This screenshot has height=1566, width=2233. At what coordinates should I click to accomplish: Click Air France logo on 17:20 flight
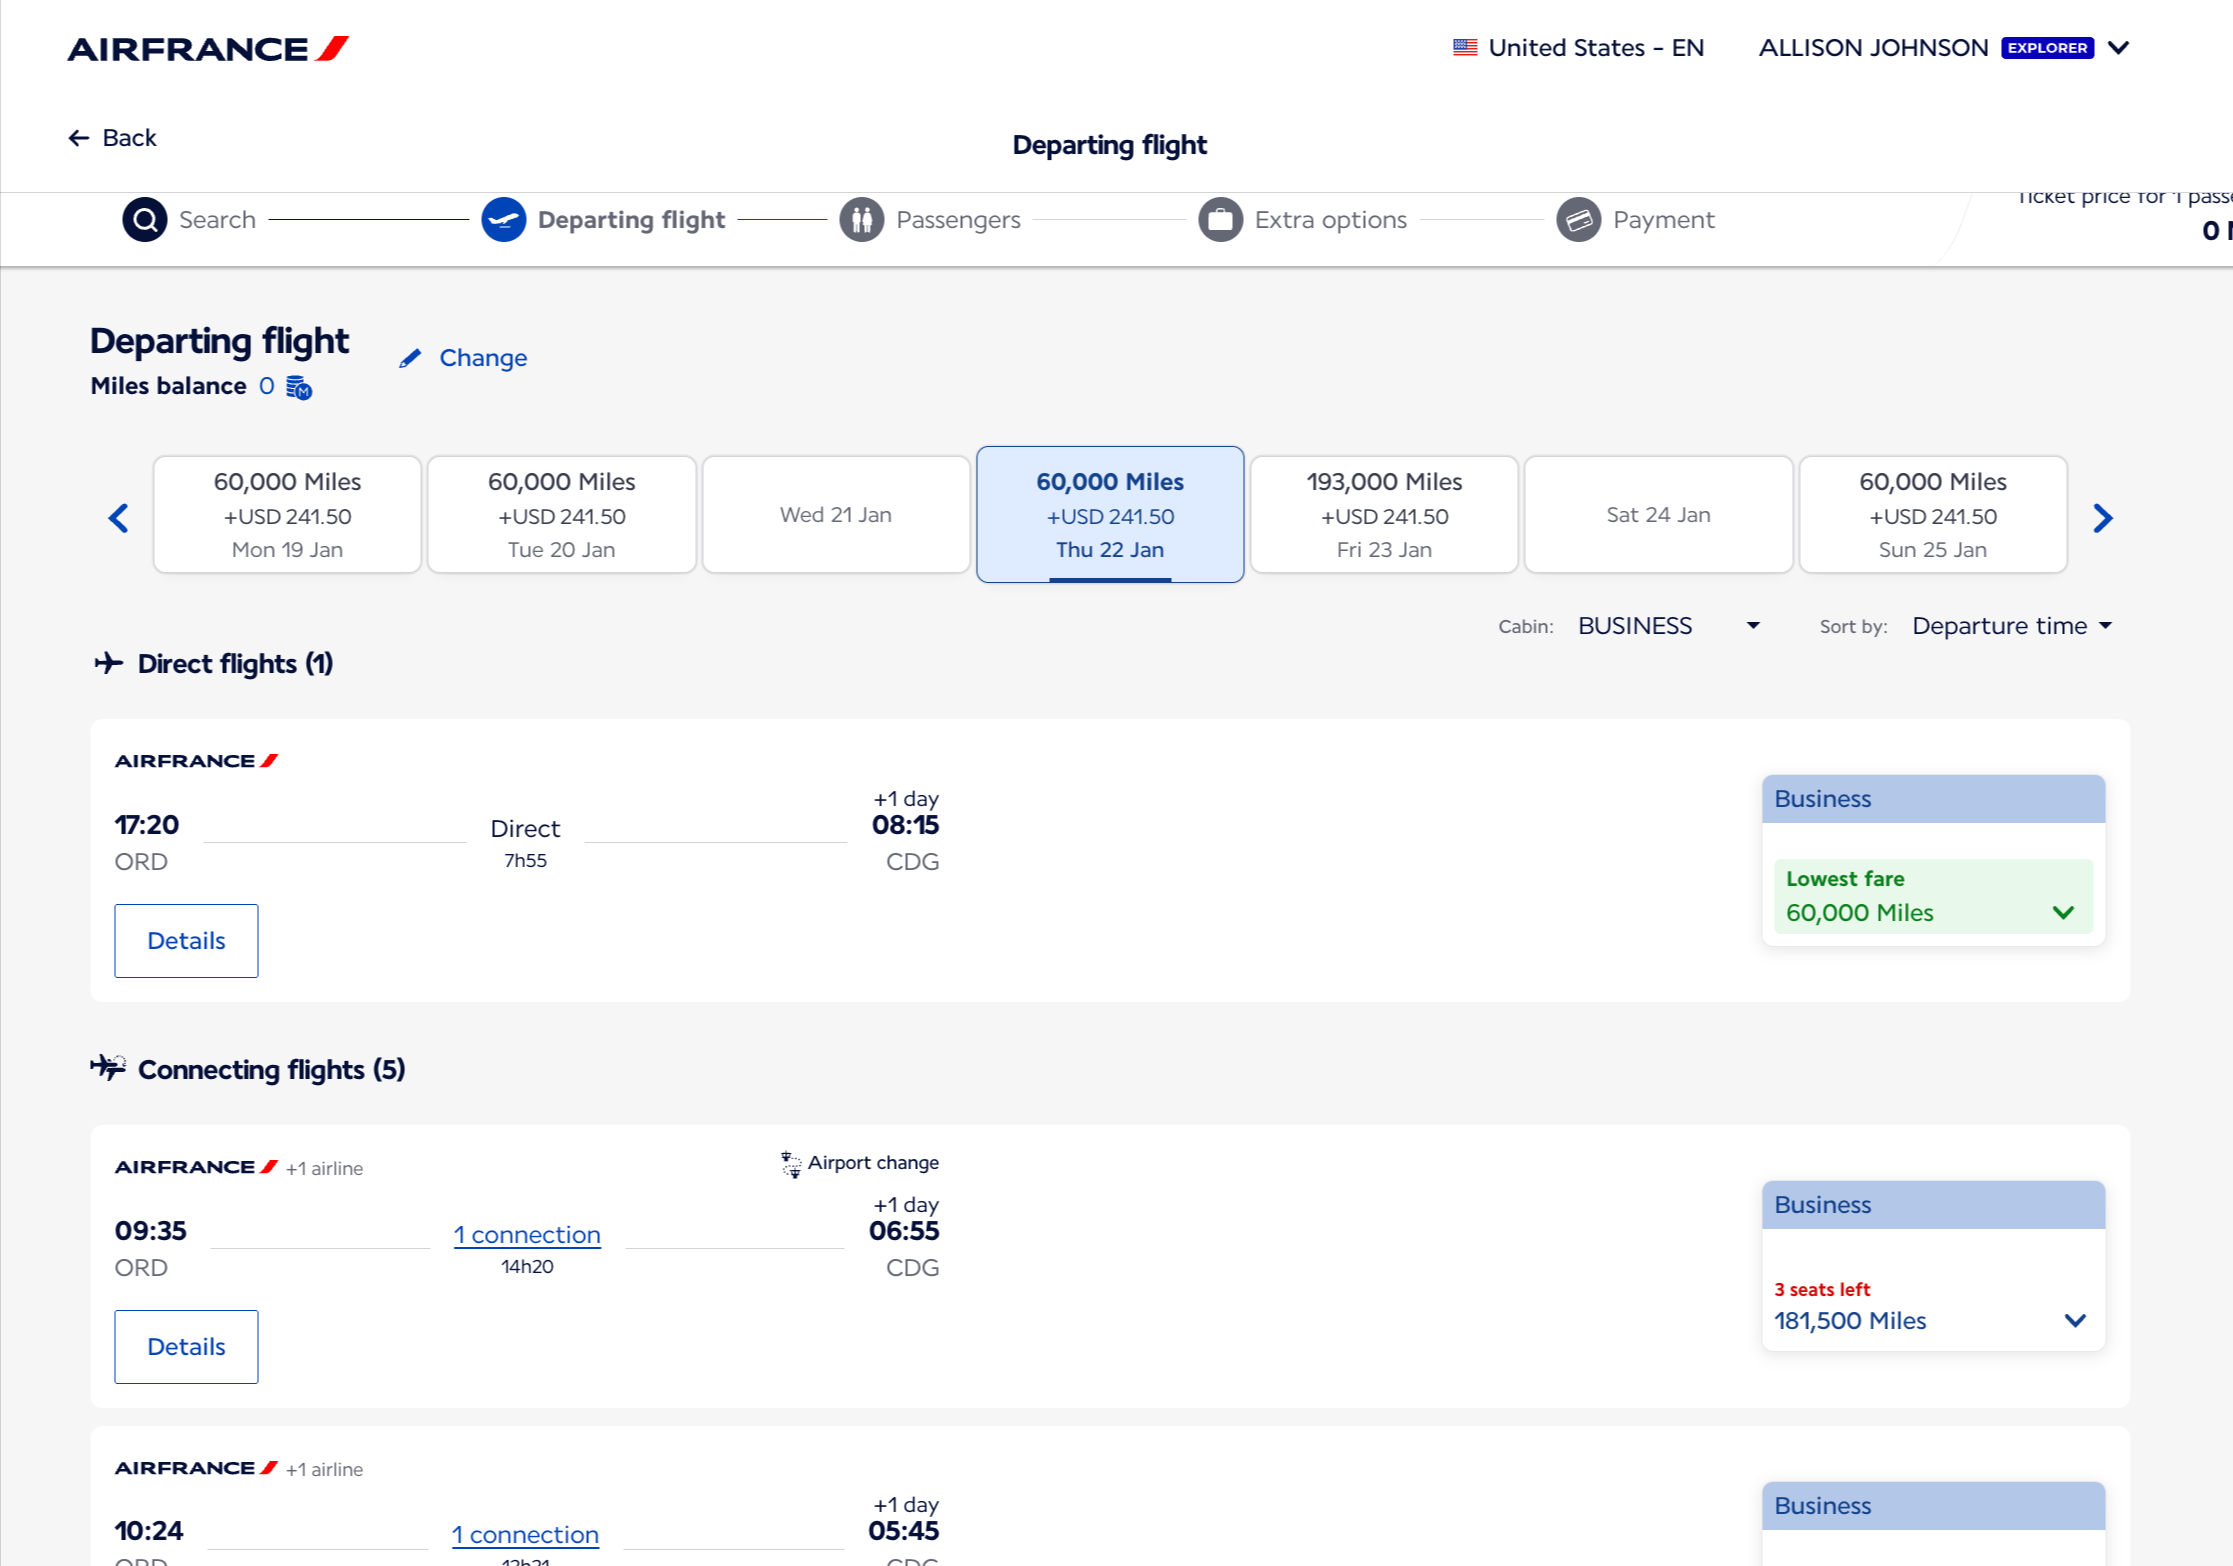(197, 761)
